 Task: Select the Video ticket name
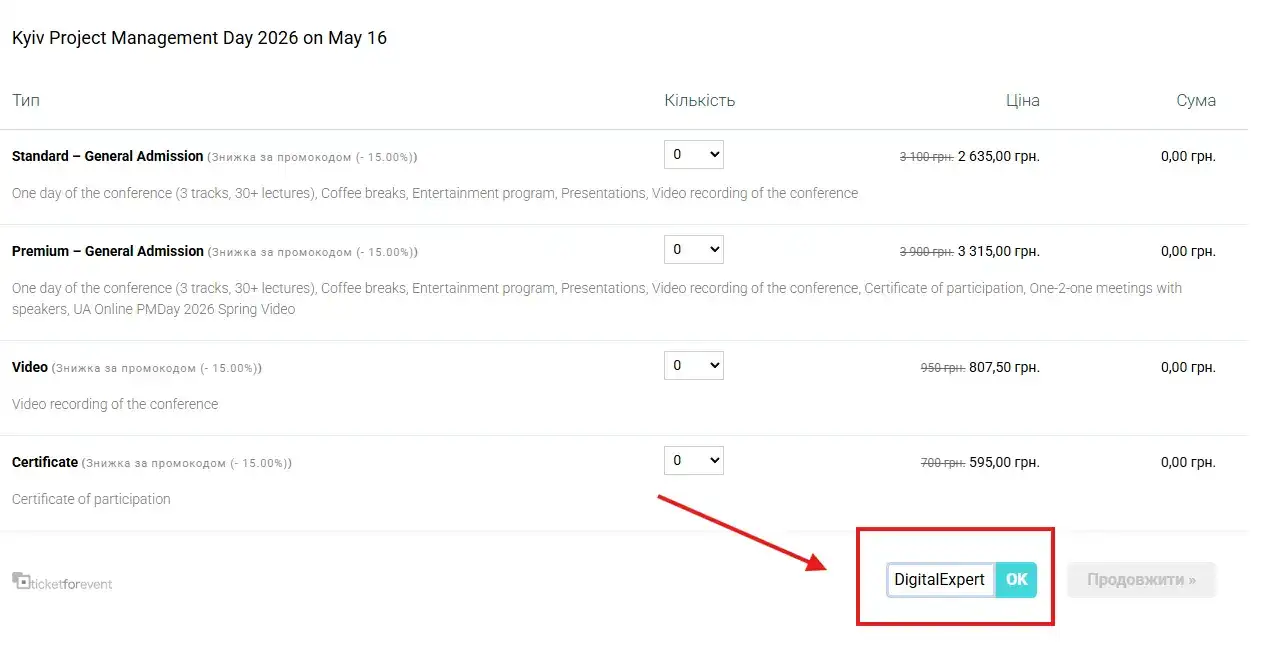click(x=30, y=367)
